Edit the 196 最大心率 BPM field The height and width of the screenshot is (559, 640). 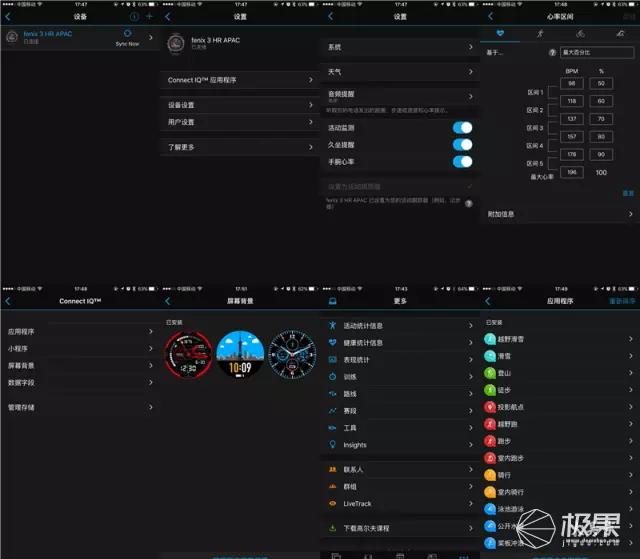(x=572, y=172)
